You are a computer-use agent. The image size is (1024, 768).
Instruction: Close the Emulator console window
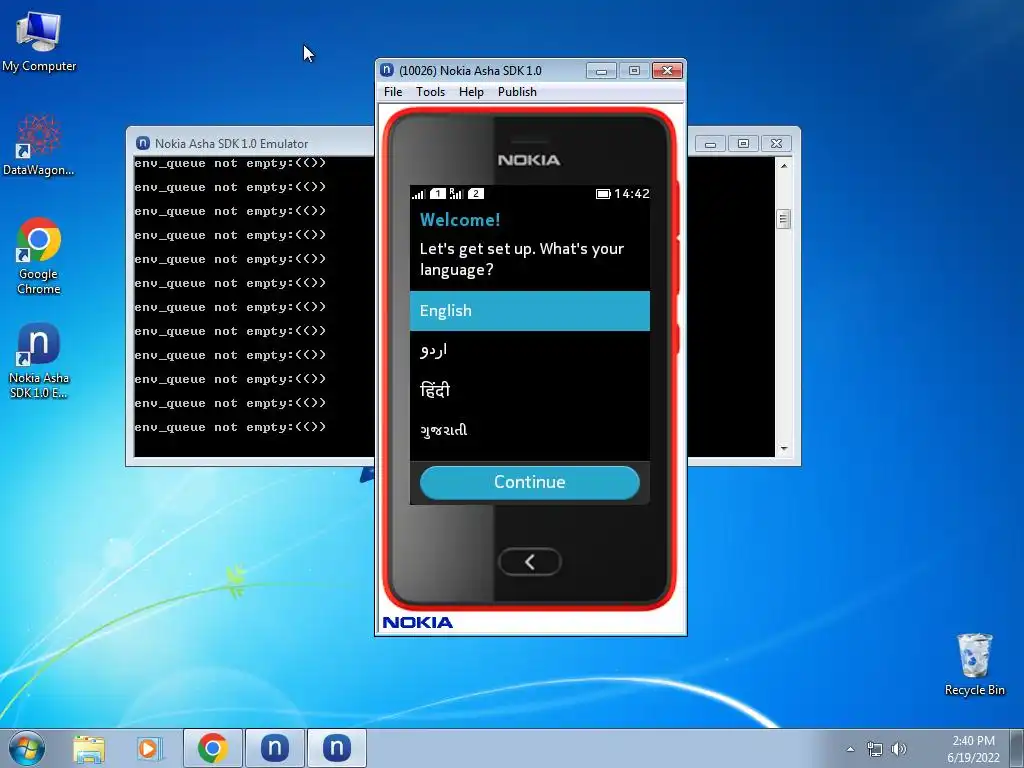point(776,144)
